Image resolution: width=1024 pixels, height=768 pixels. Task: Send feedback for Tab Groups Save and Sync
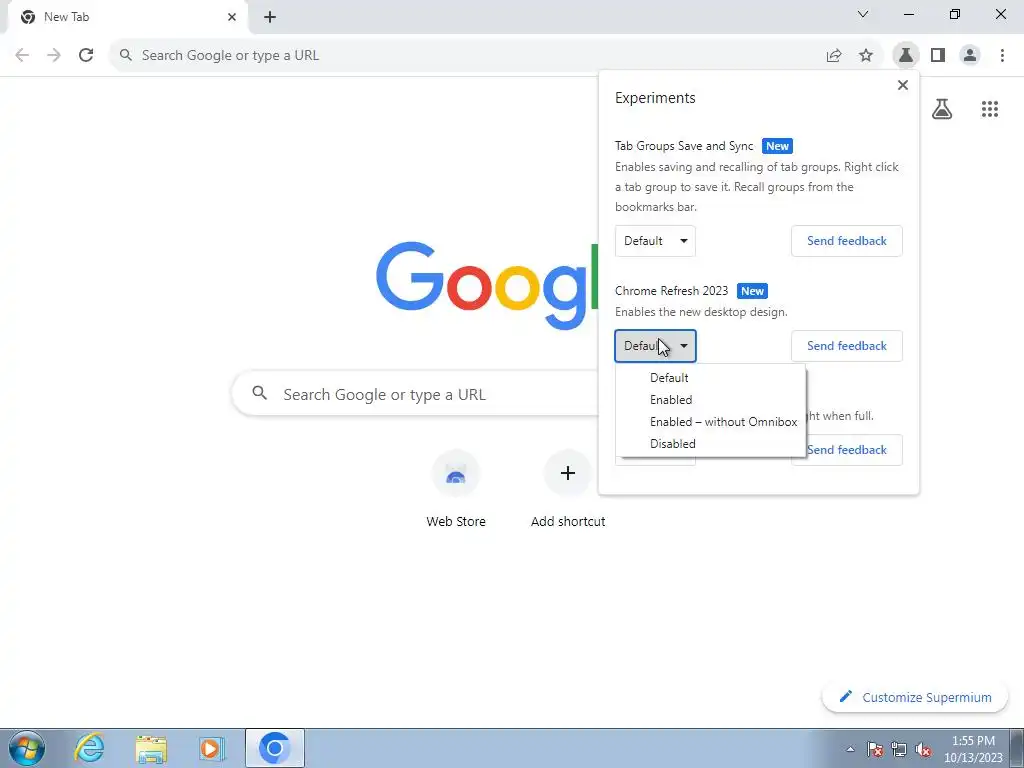point(846,241)
